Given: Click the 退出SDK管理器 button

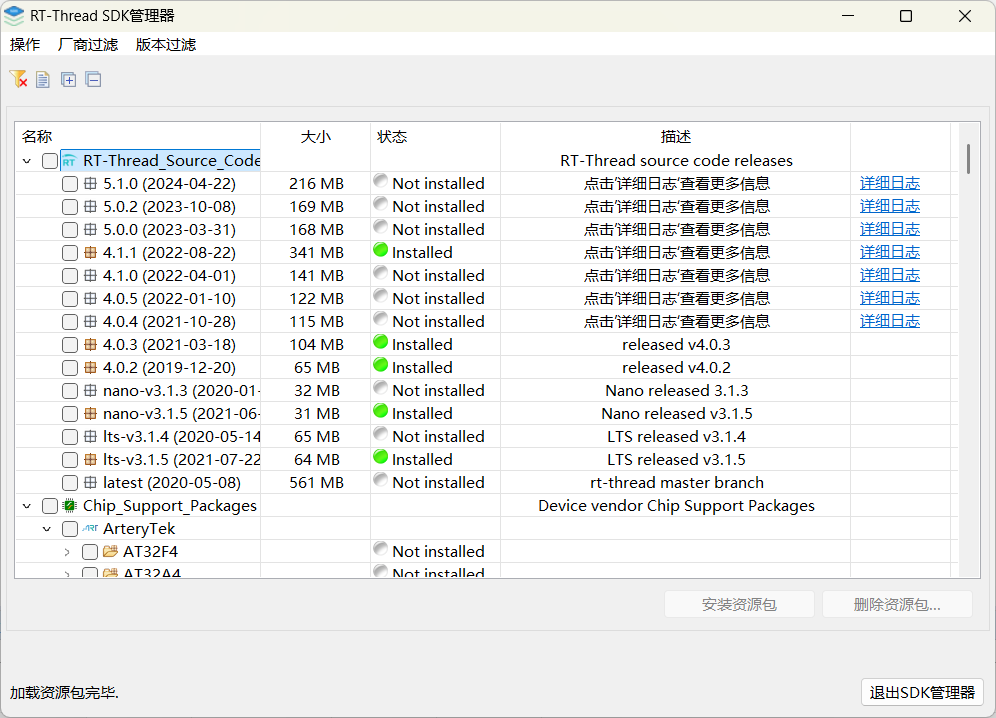Looking at the screenshot, I should pos(922,693).
